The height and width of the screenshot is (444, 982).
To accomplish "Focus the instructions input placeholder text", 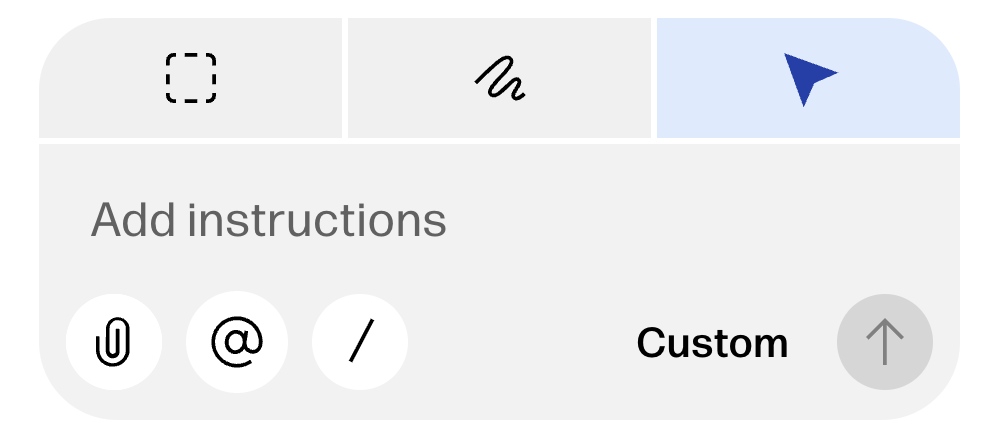I will (268, 220).
